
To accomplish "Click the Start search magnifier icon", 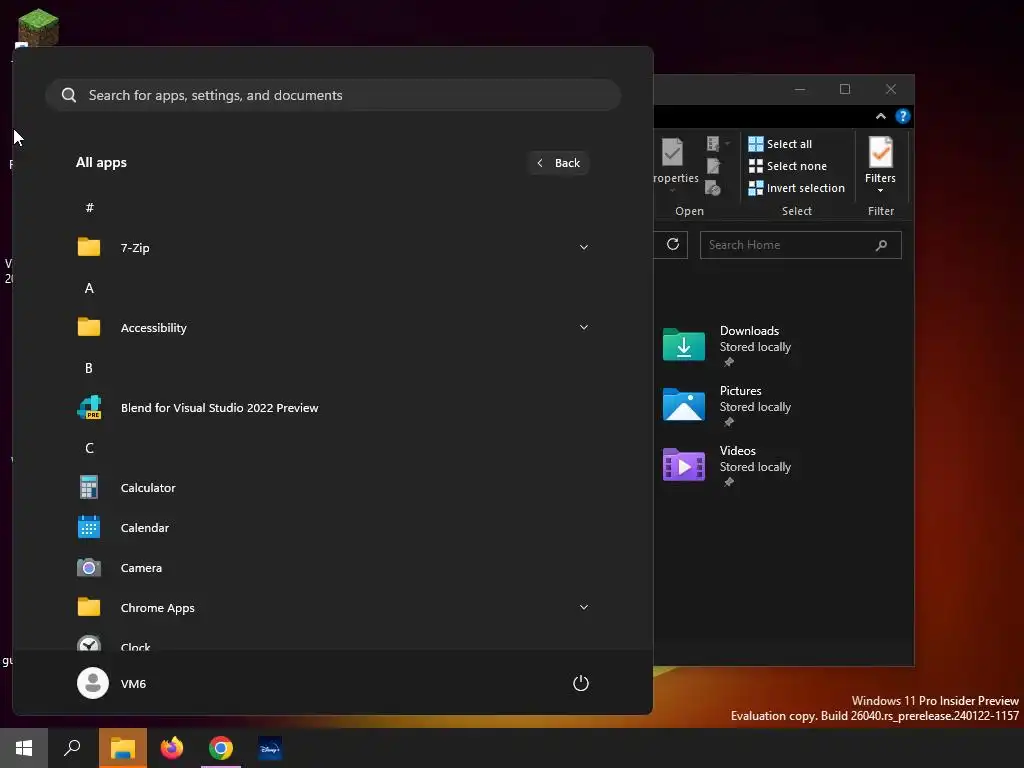I will pyautogui.click(x=69, y=95).
